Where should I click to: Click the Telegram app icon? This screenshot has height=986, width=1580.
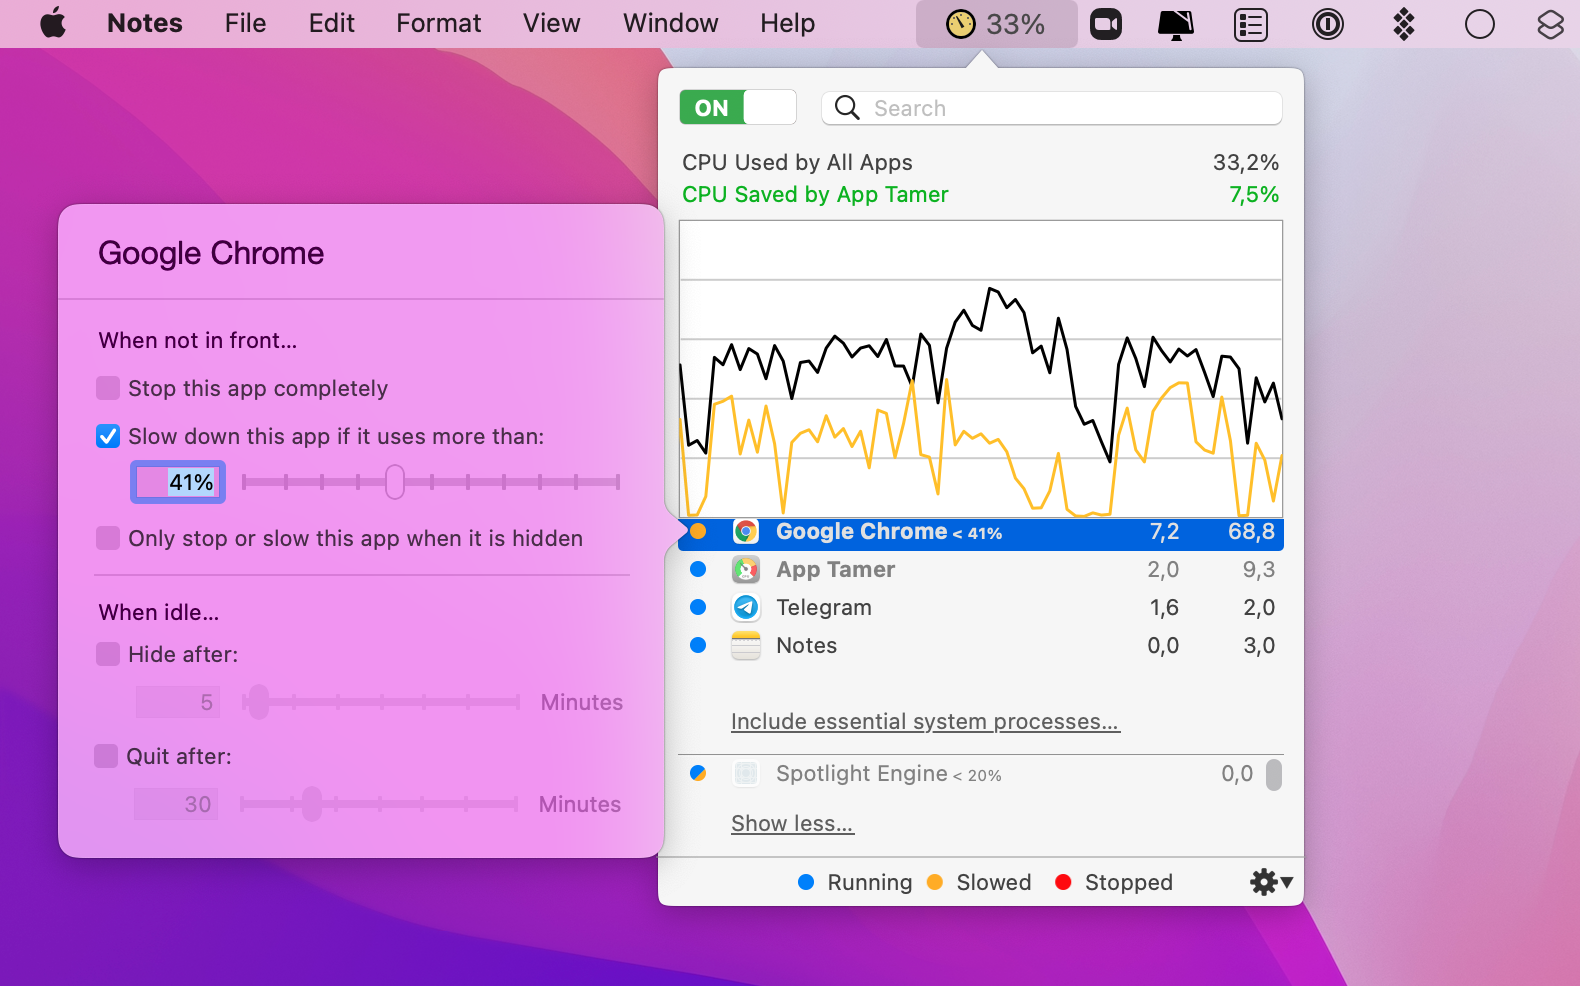pyautogui.click(x=746, y=608)
